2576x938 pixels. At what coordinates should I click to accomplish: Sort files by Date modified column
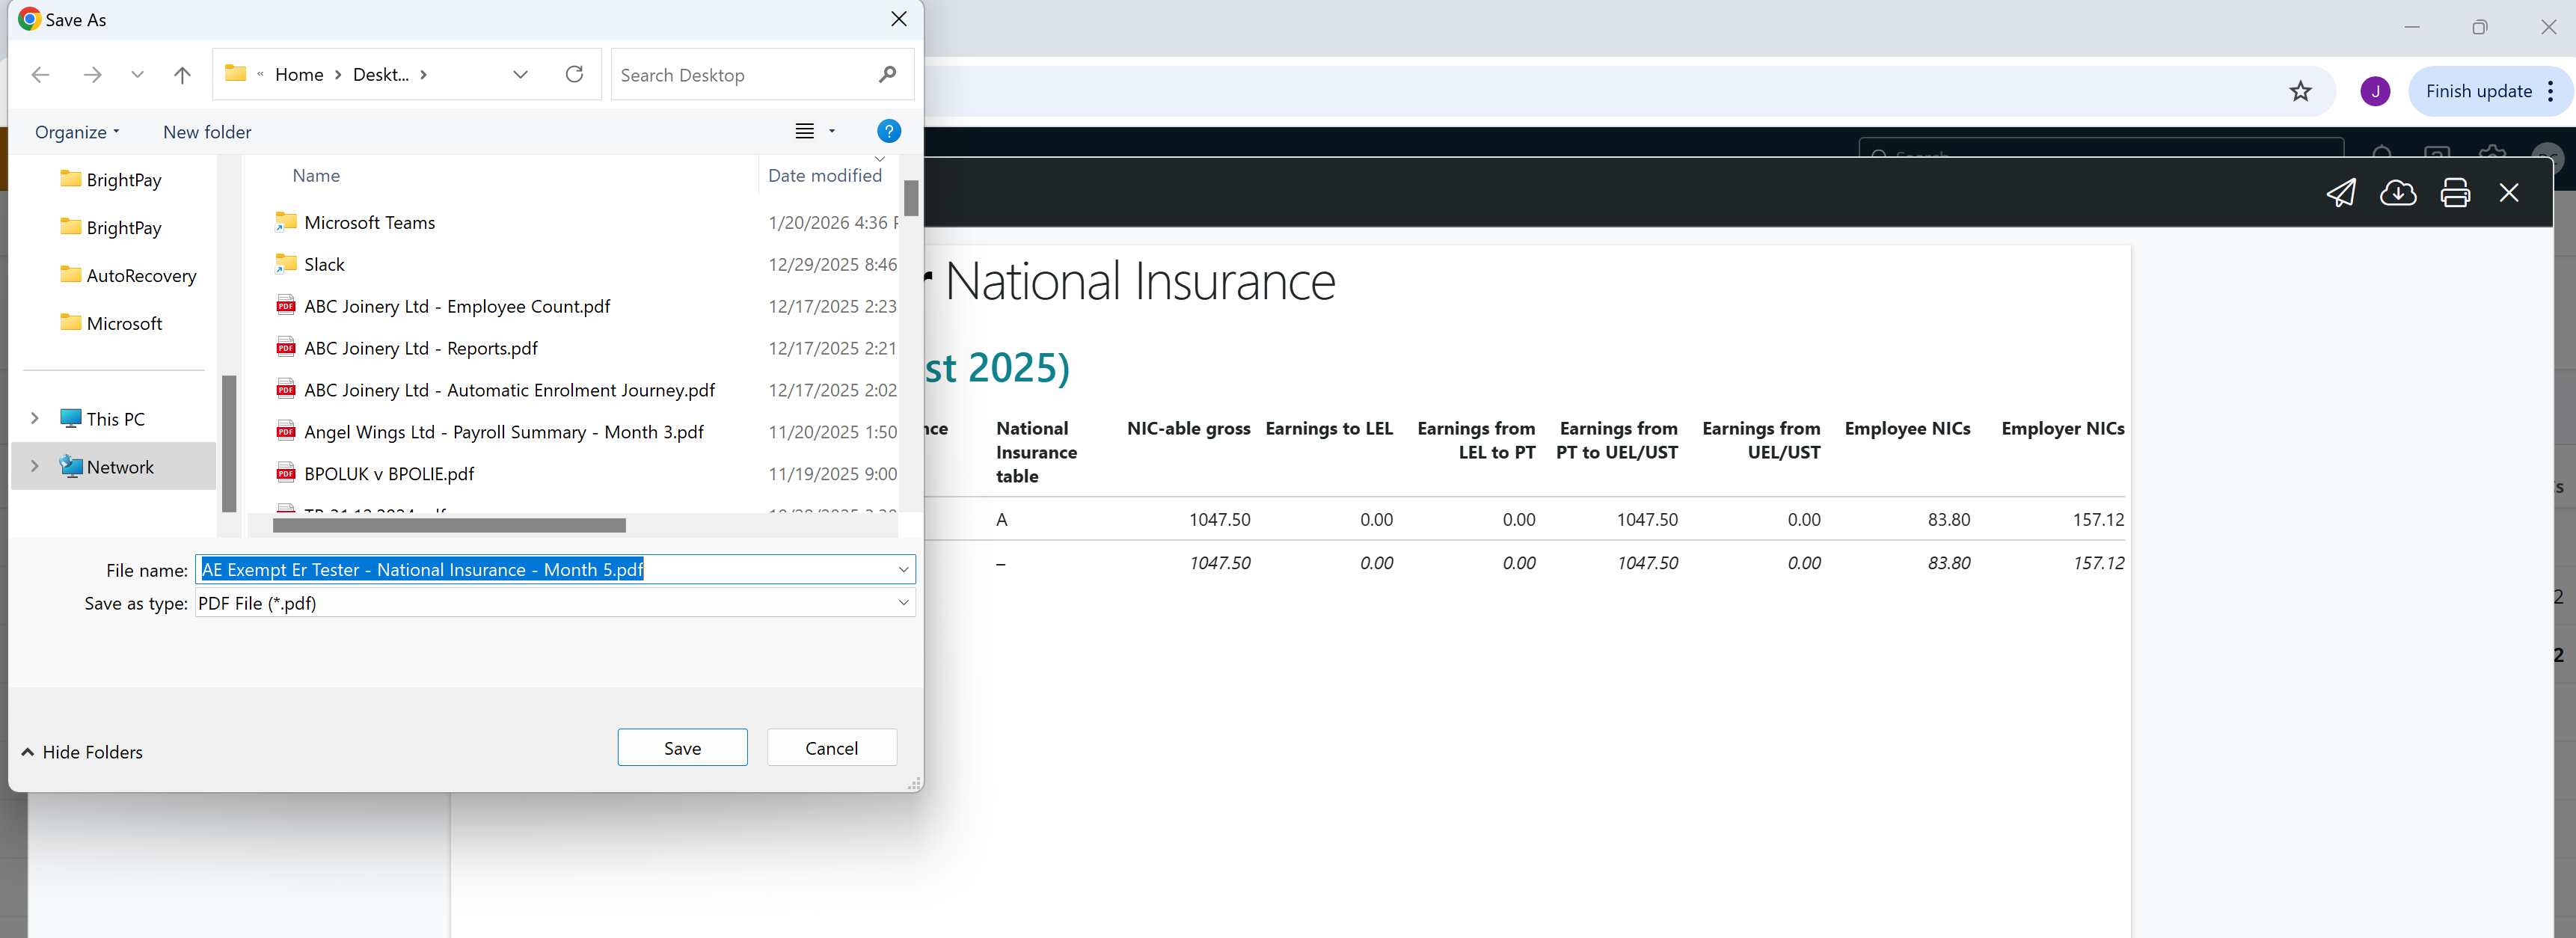tap(824, 176)
